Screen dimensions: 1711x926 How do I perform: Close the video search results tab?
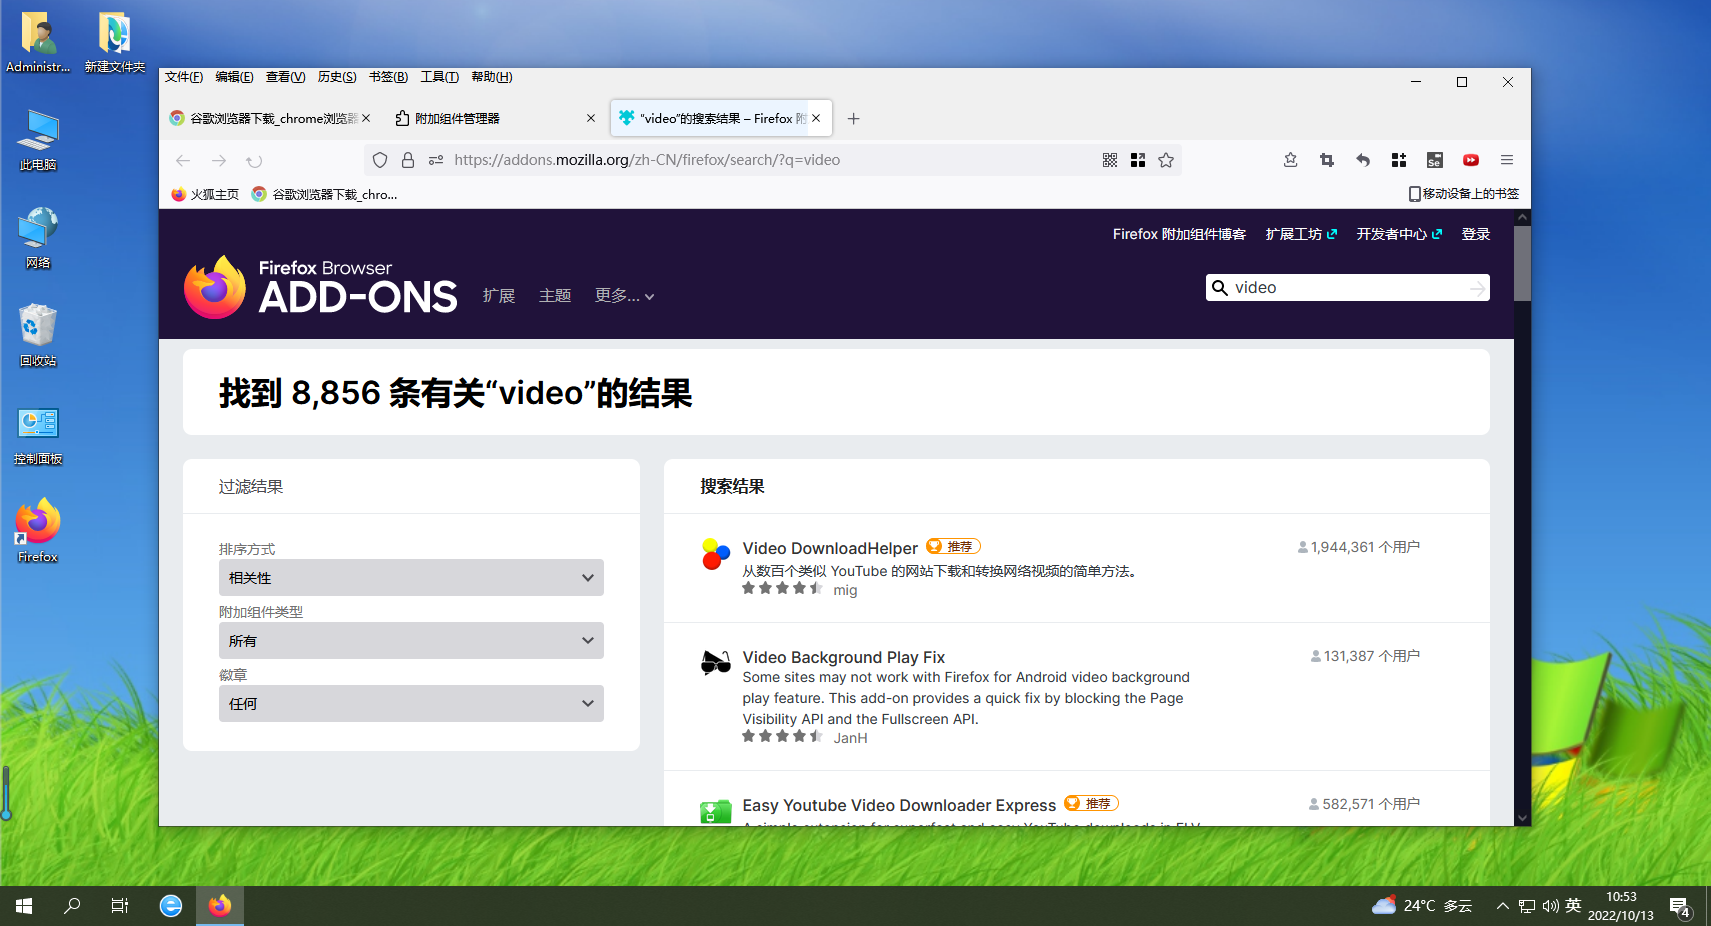tap(816, 118)
